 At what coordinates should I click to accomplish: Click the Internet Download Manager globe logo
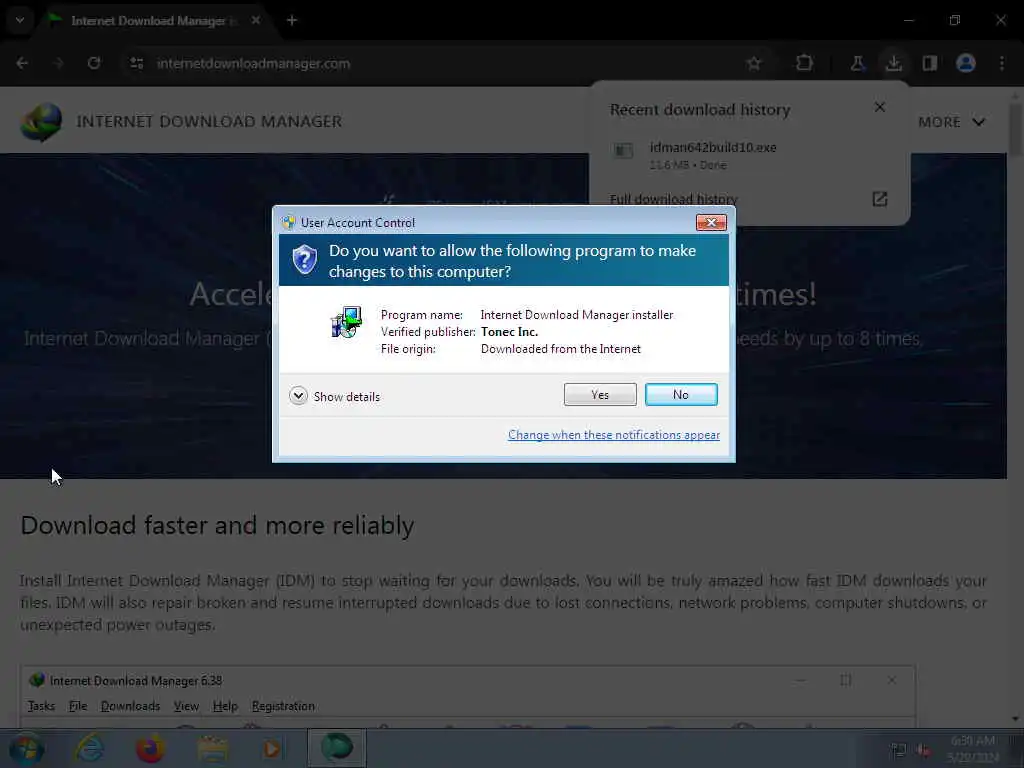pyautogui.click(x=41, y=121)
